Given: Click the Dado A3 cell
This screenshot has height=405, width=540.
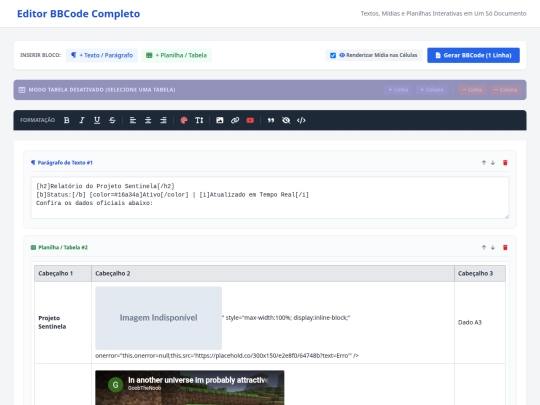Looking at the screenshot, I should [x=480, y=322].
